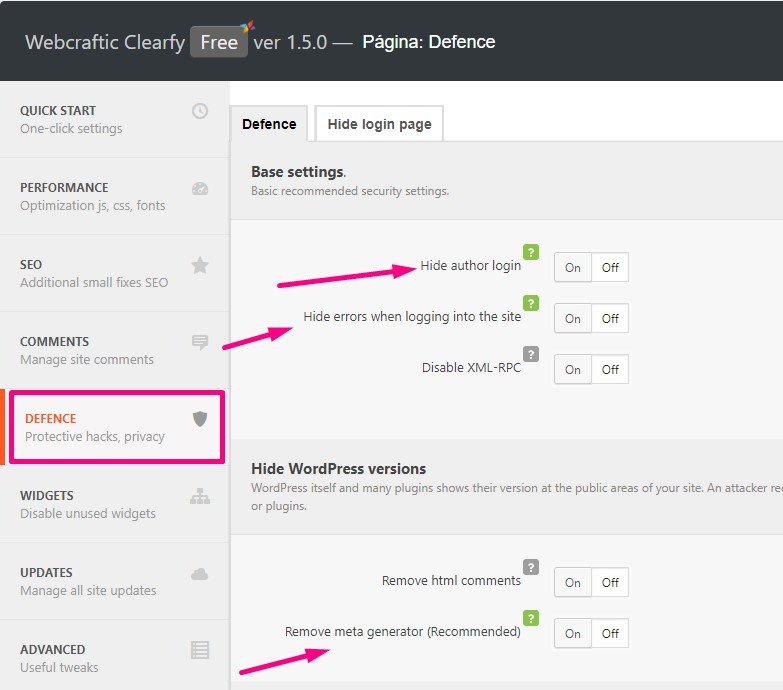Click the Disable XML-RPC label
783x690 pixels.
(471, 367)
